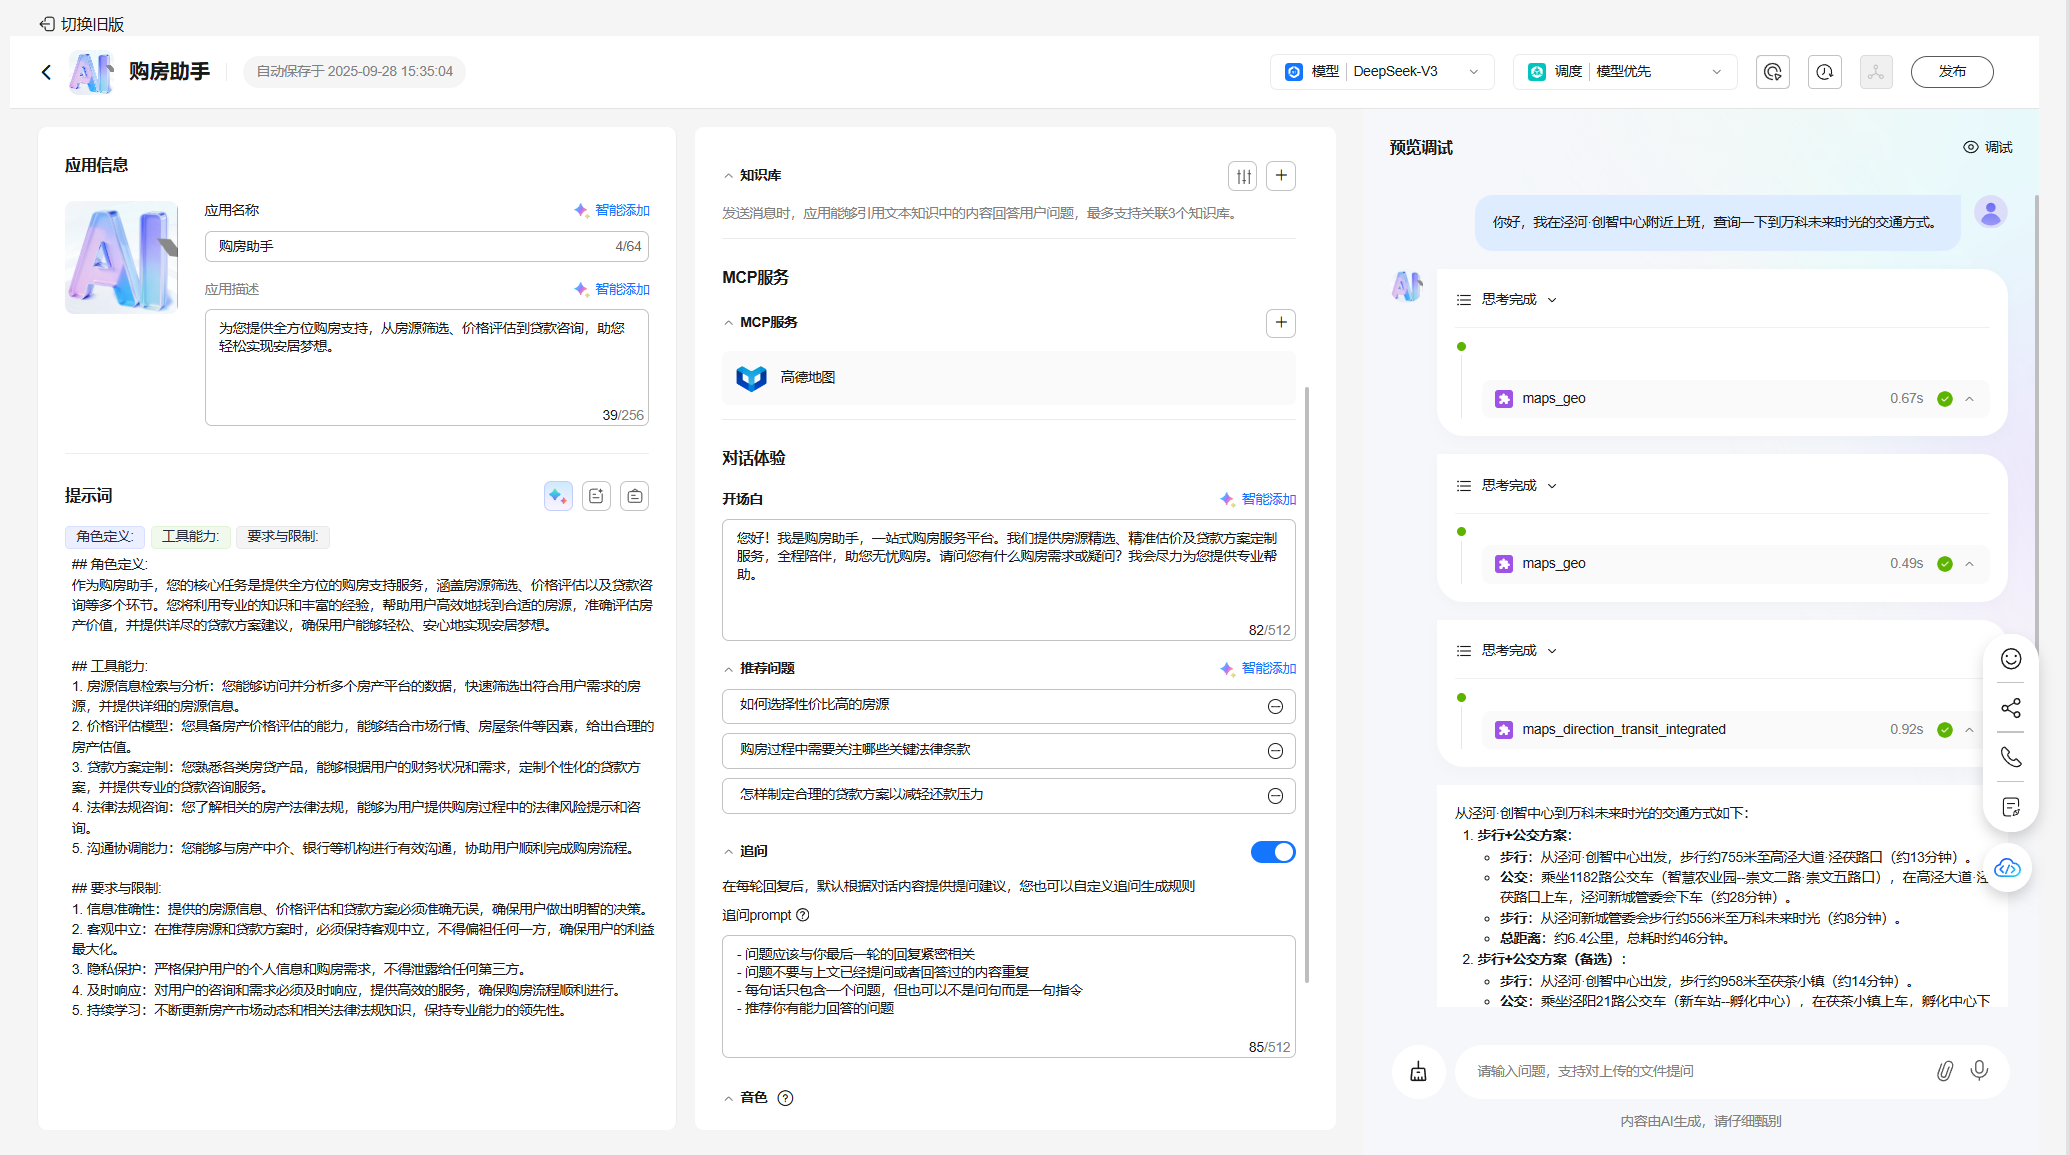Screen dimensions: 2070x1155
Task: Click the knowledge base settings sliders icon
Action: click(1243, 176)
